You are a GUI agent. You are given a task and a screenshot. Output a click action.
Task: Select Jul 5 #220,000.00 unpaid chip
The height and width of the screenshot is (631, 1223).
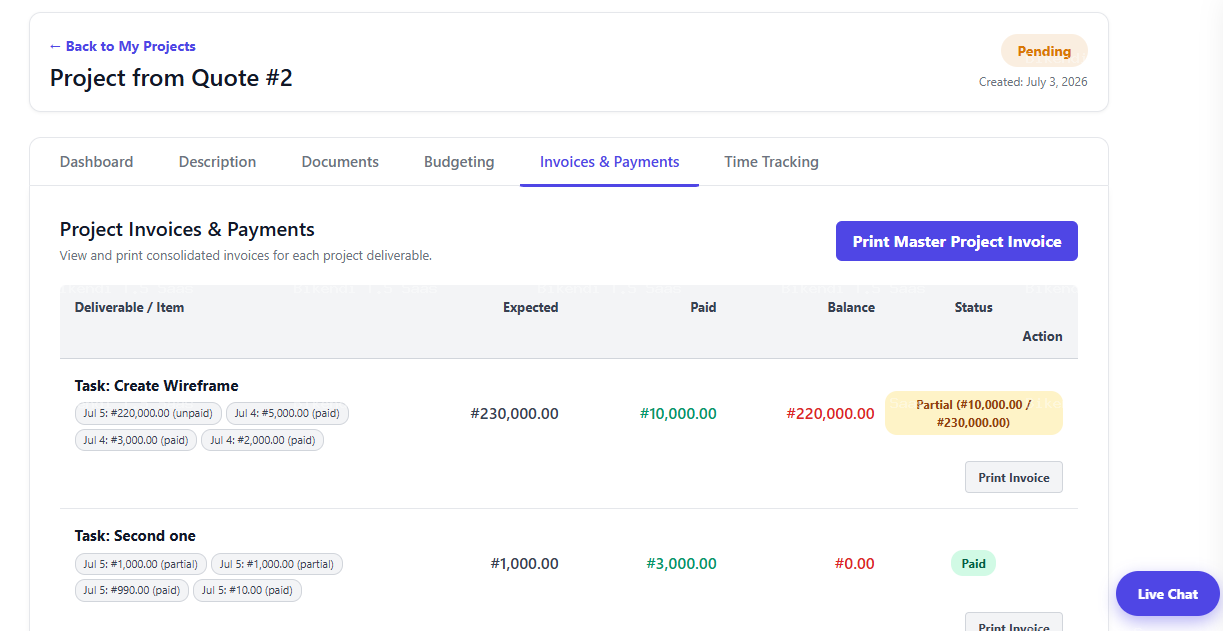(148, 414)
